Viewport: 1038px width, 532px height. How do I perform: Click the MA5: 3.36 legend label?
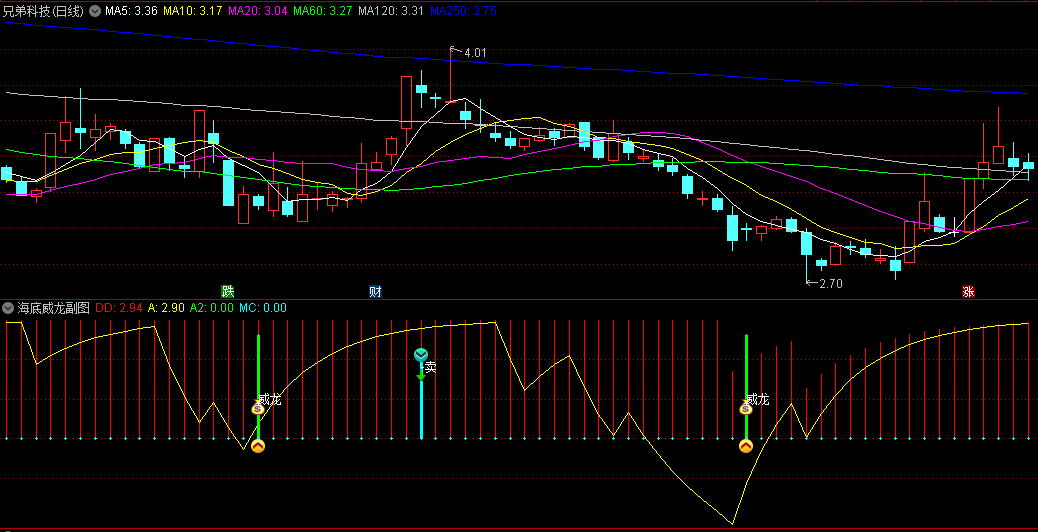131,11
